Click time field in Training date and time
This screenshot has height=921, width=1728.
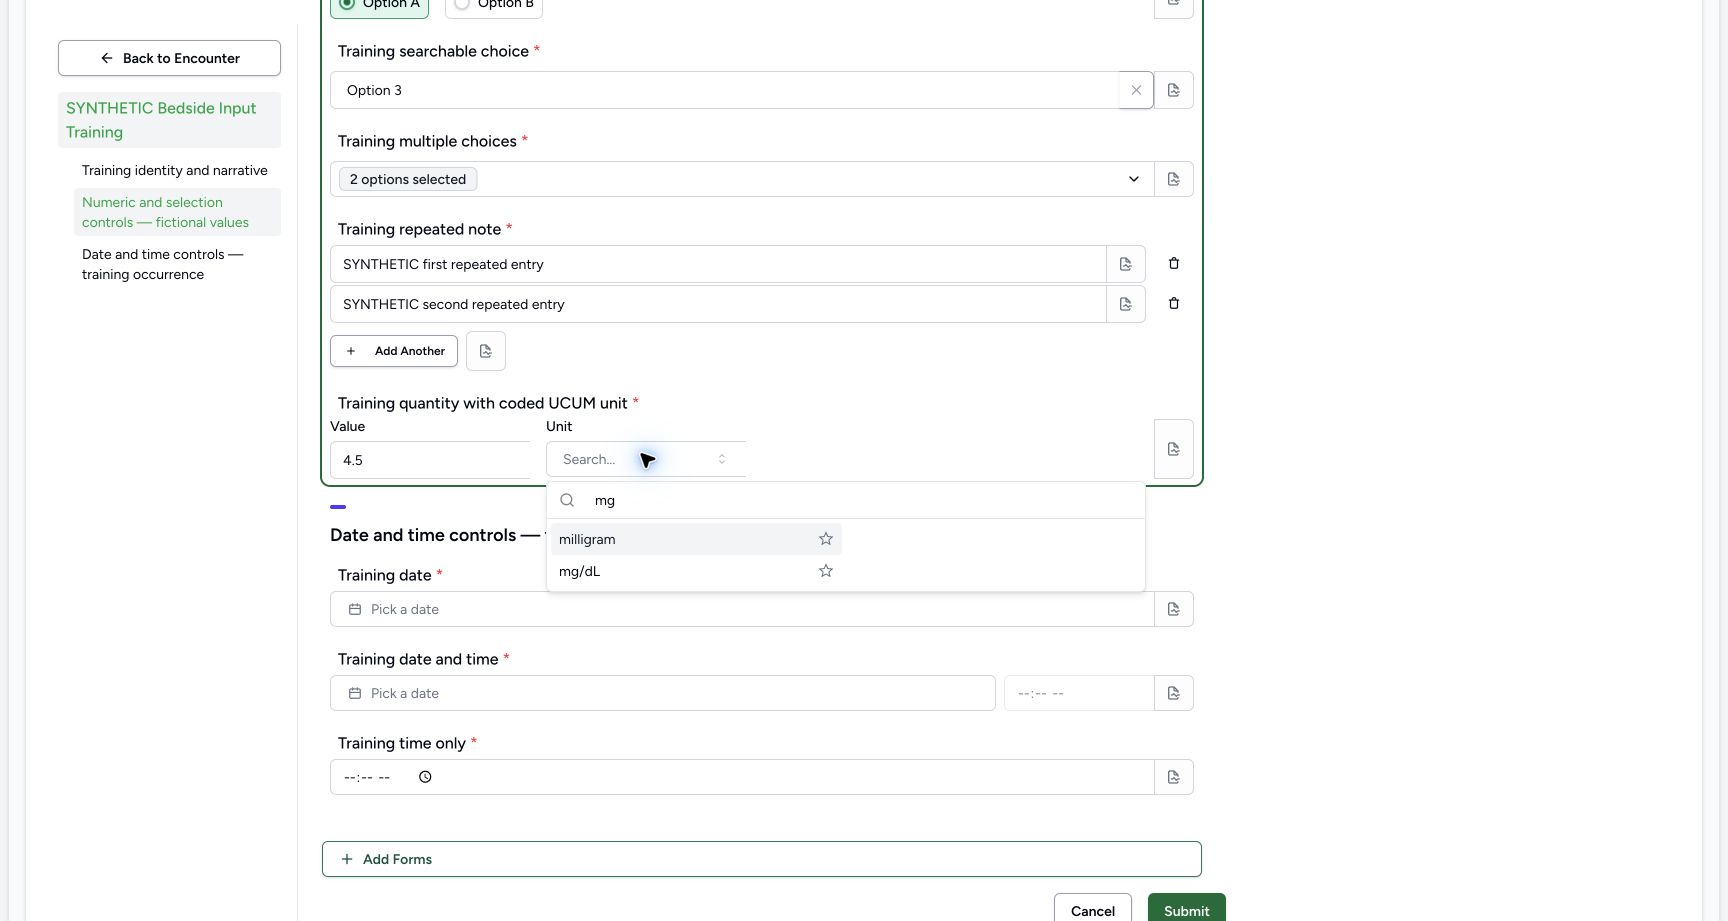pos(1079,693)
